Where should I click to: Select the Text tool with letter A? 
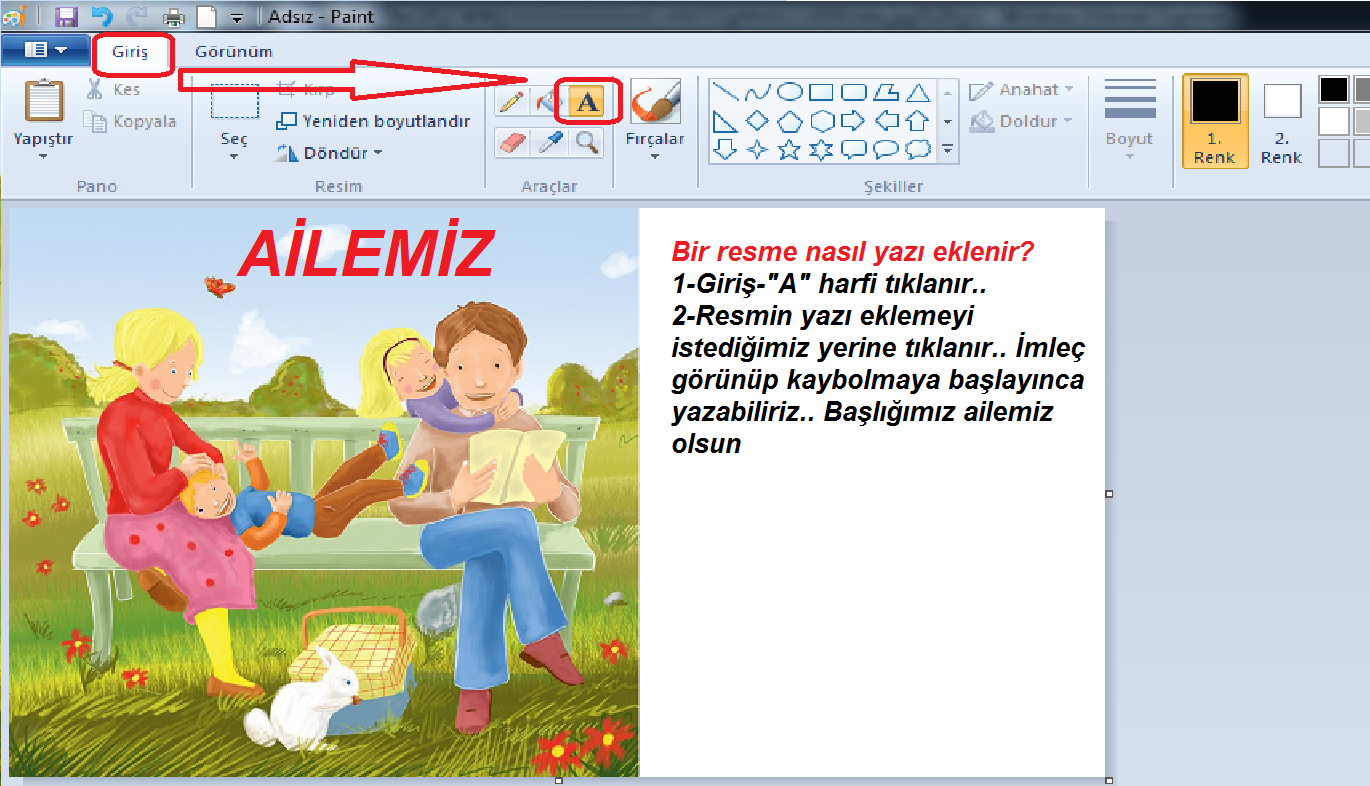pyautogui.click(x=588, y=101)
